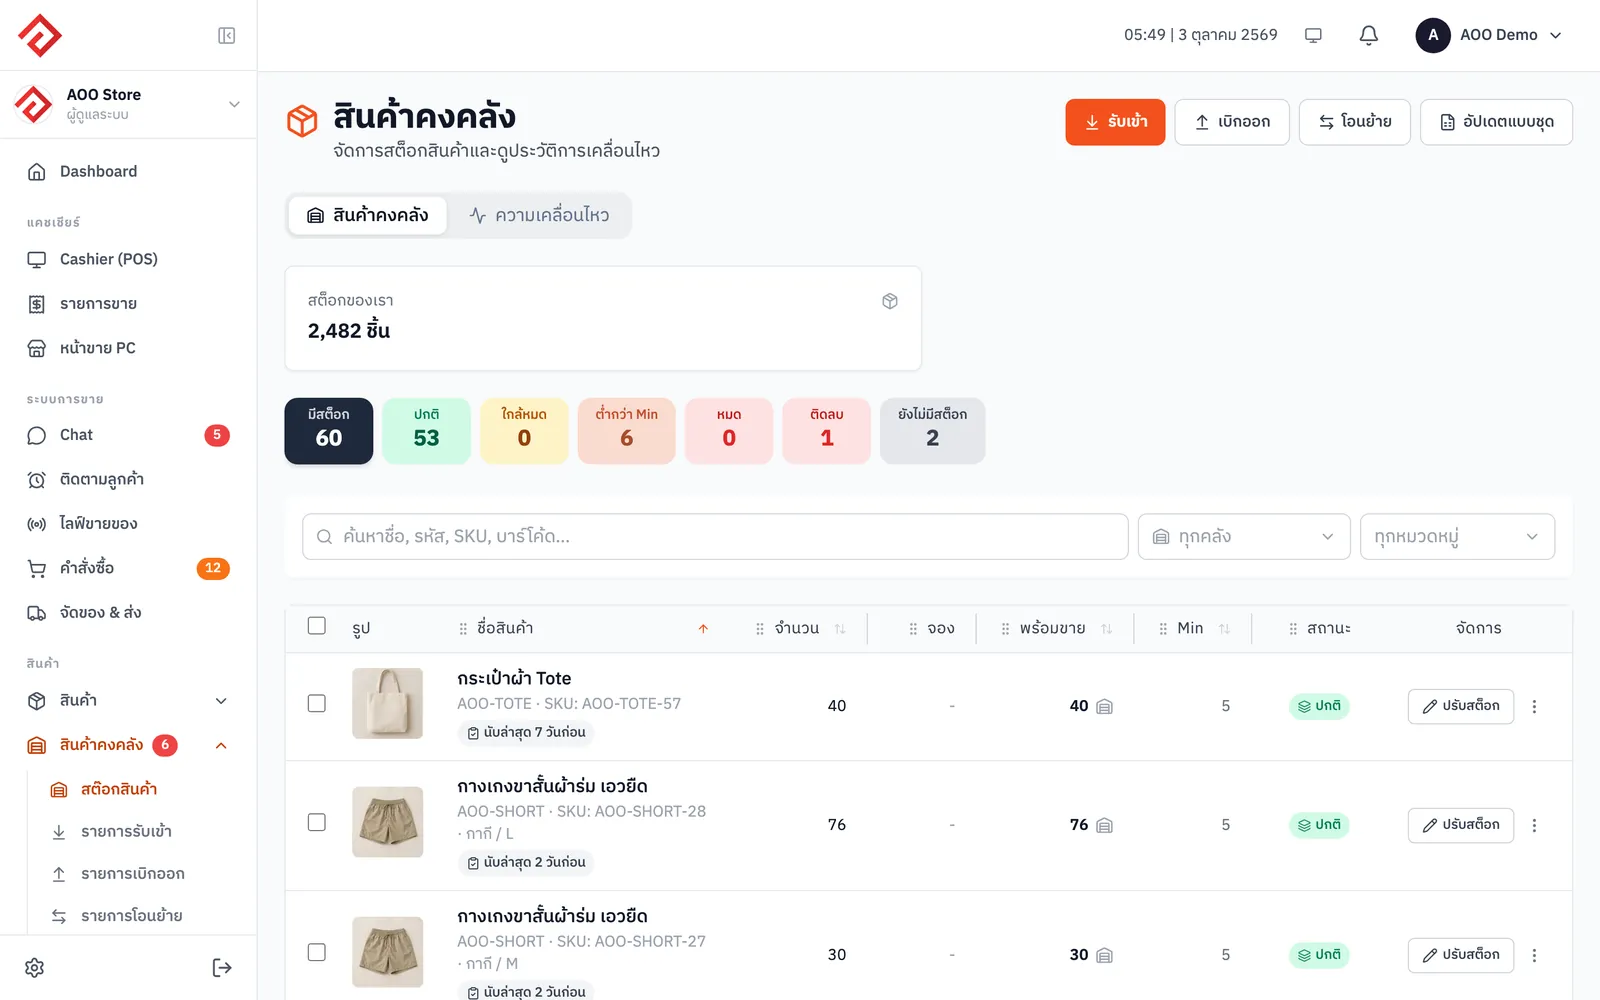
Task: Filter by ต่ำกว่า Min 6 chip
Action: pos(627,431)
